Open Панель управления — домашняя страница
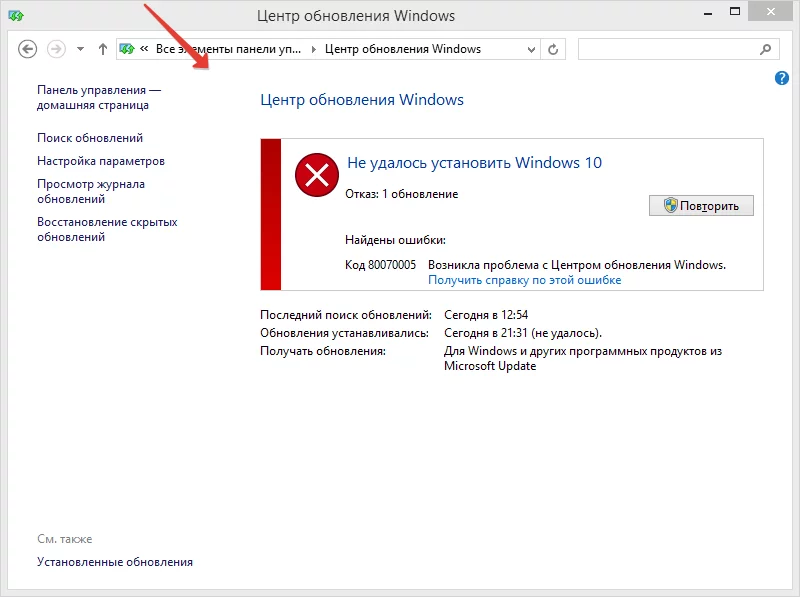 pyautogui.click(x=98, y=97)
